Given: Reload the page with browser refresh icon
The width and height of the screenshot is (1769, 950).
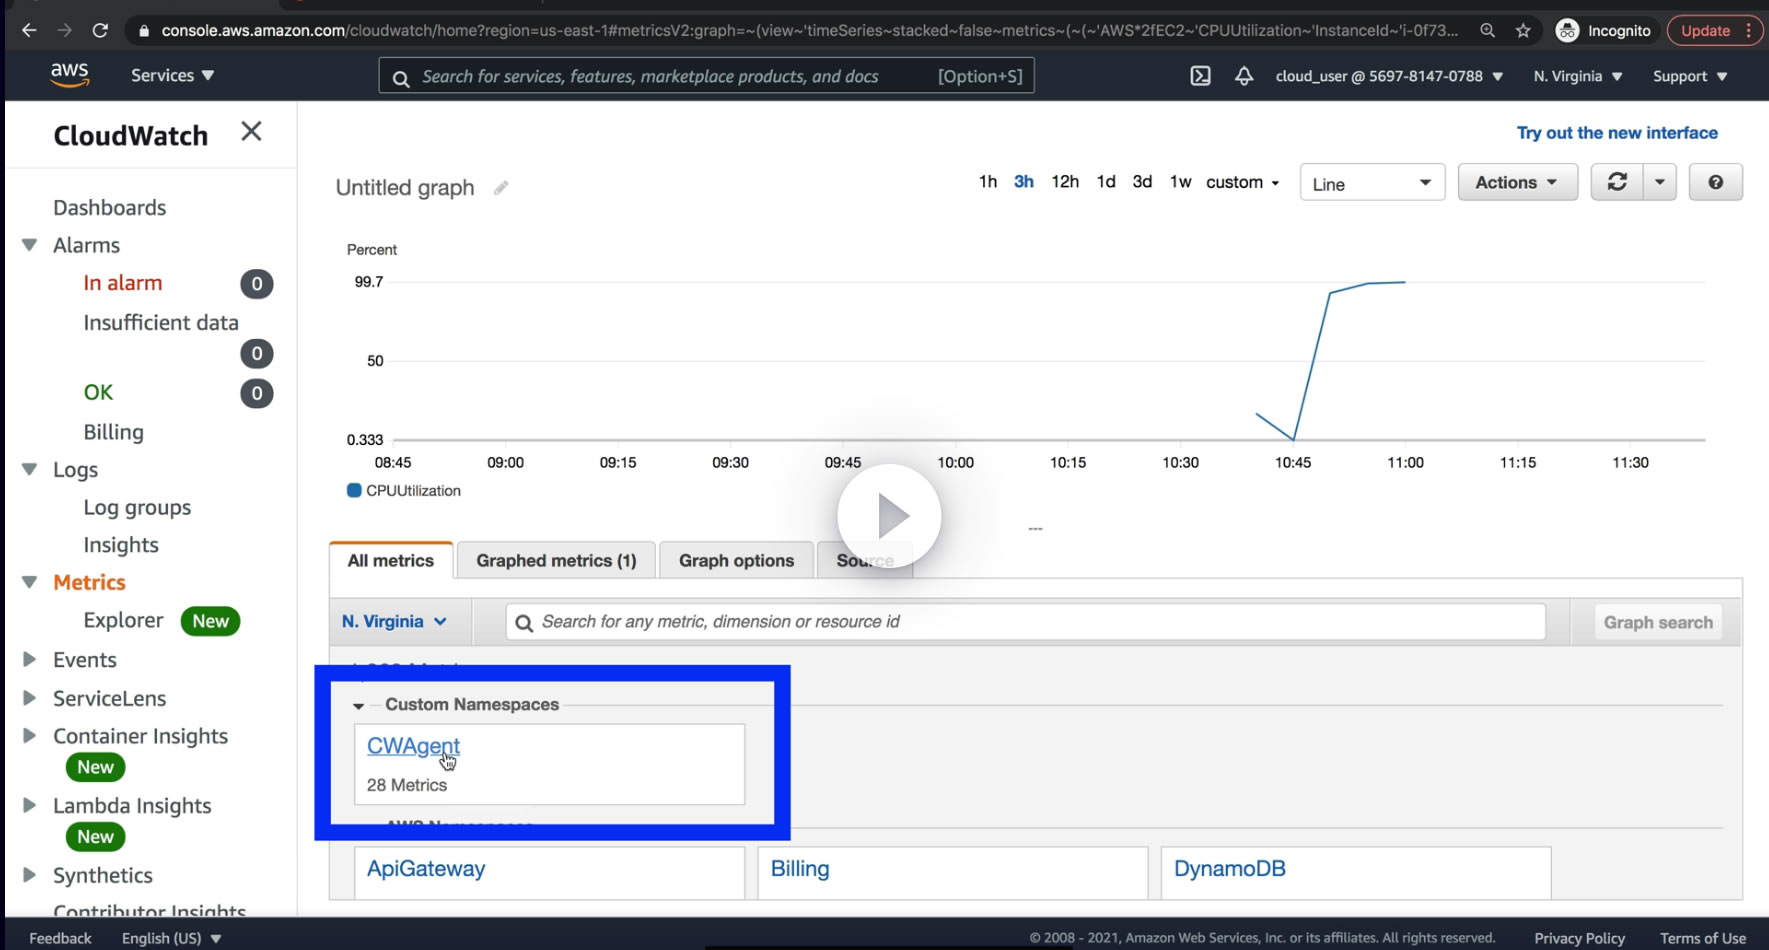Looking at the screenshot, I should [x=100, y=30].
